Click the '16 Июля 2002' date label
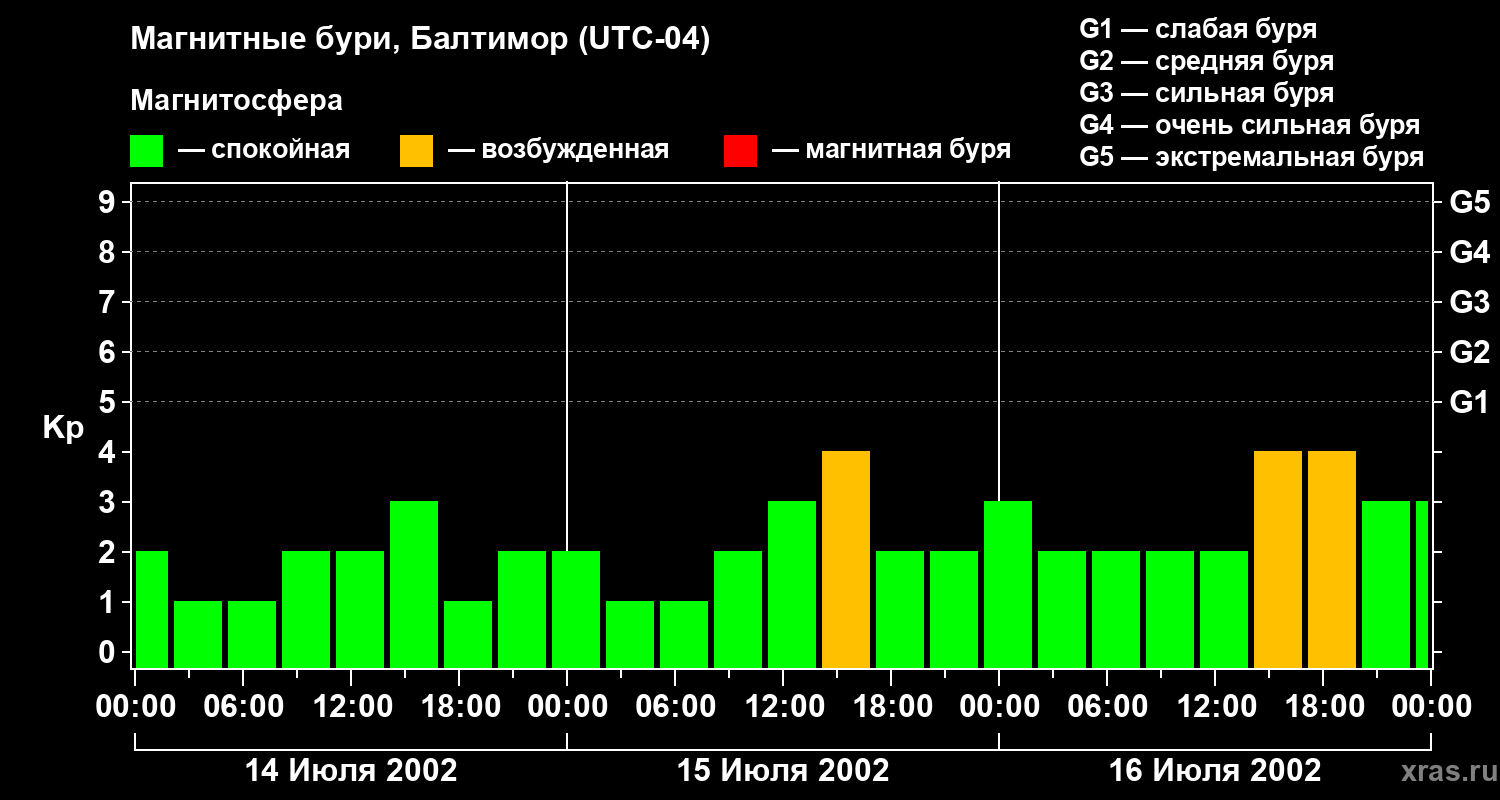This screenshot has width=1500, height=800. (1215, 771)
